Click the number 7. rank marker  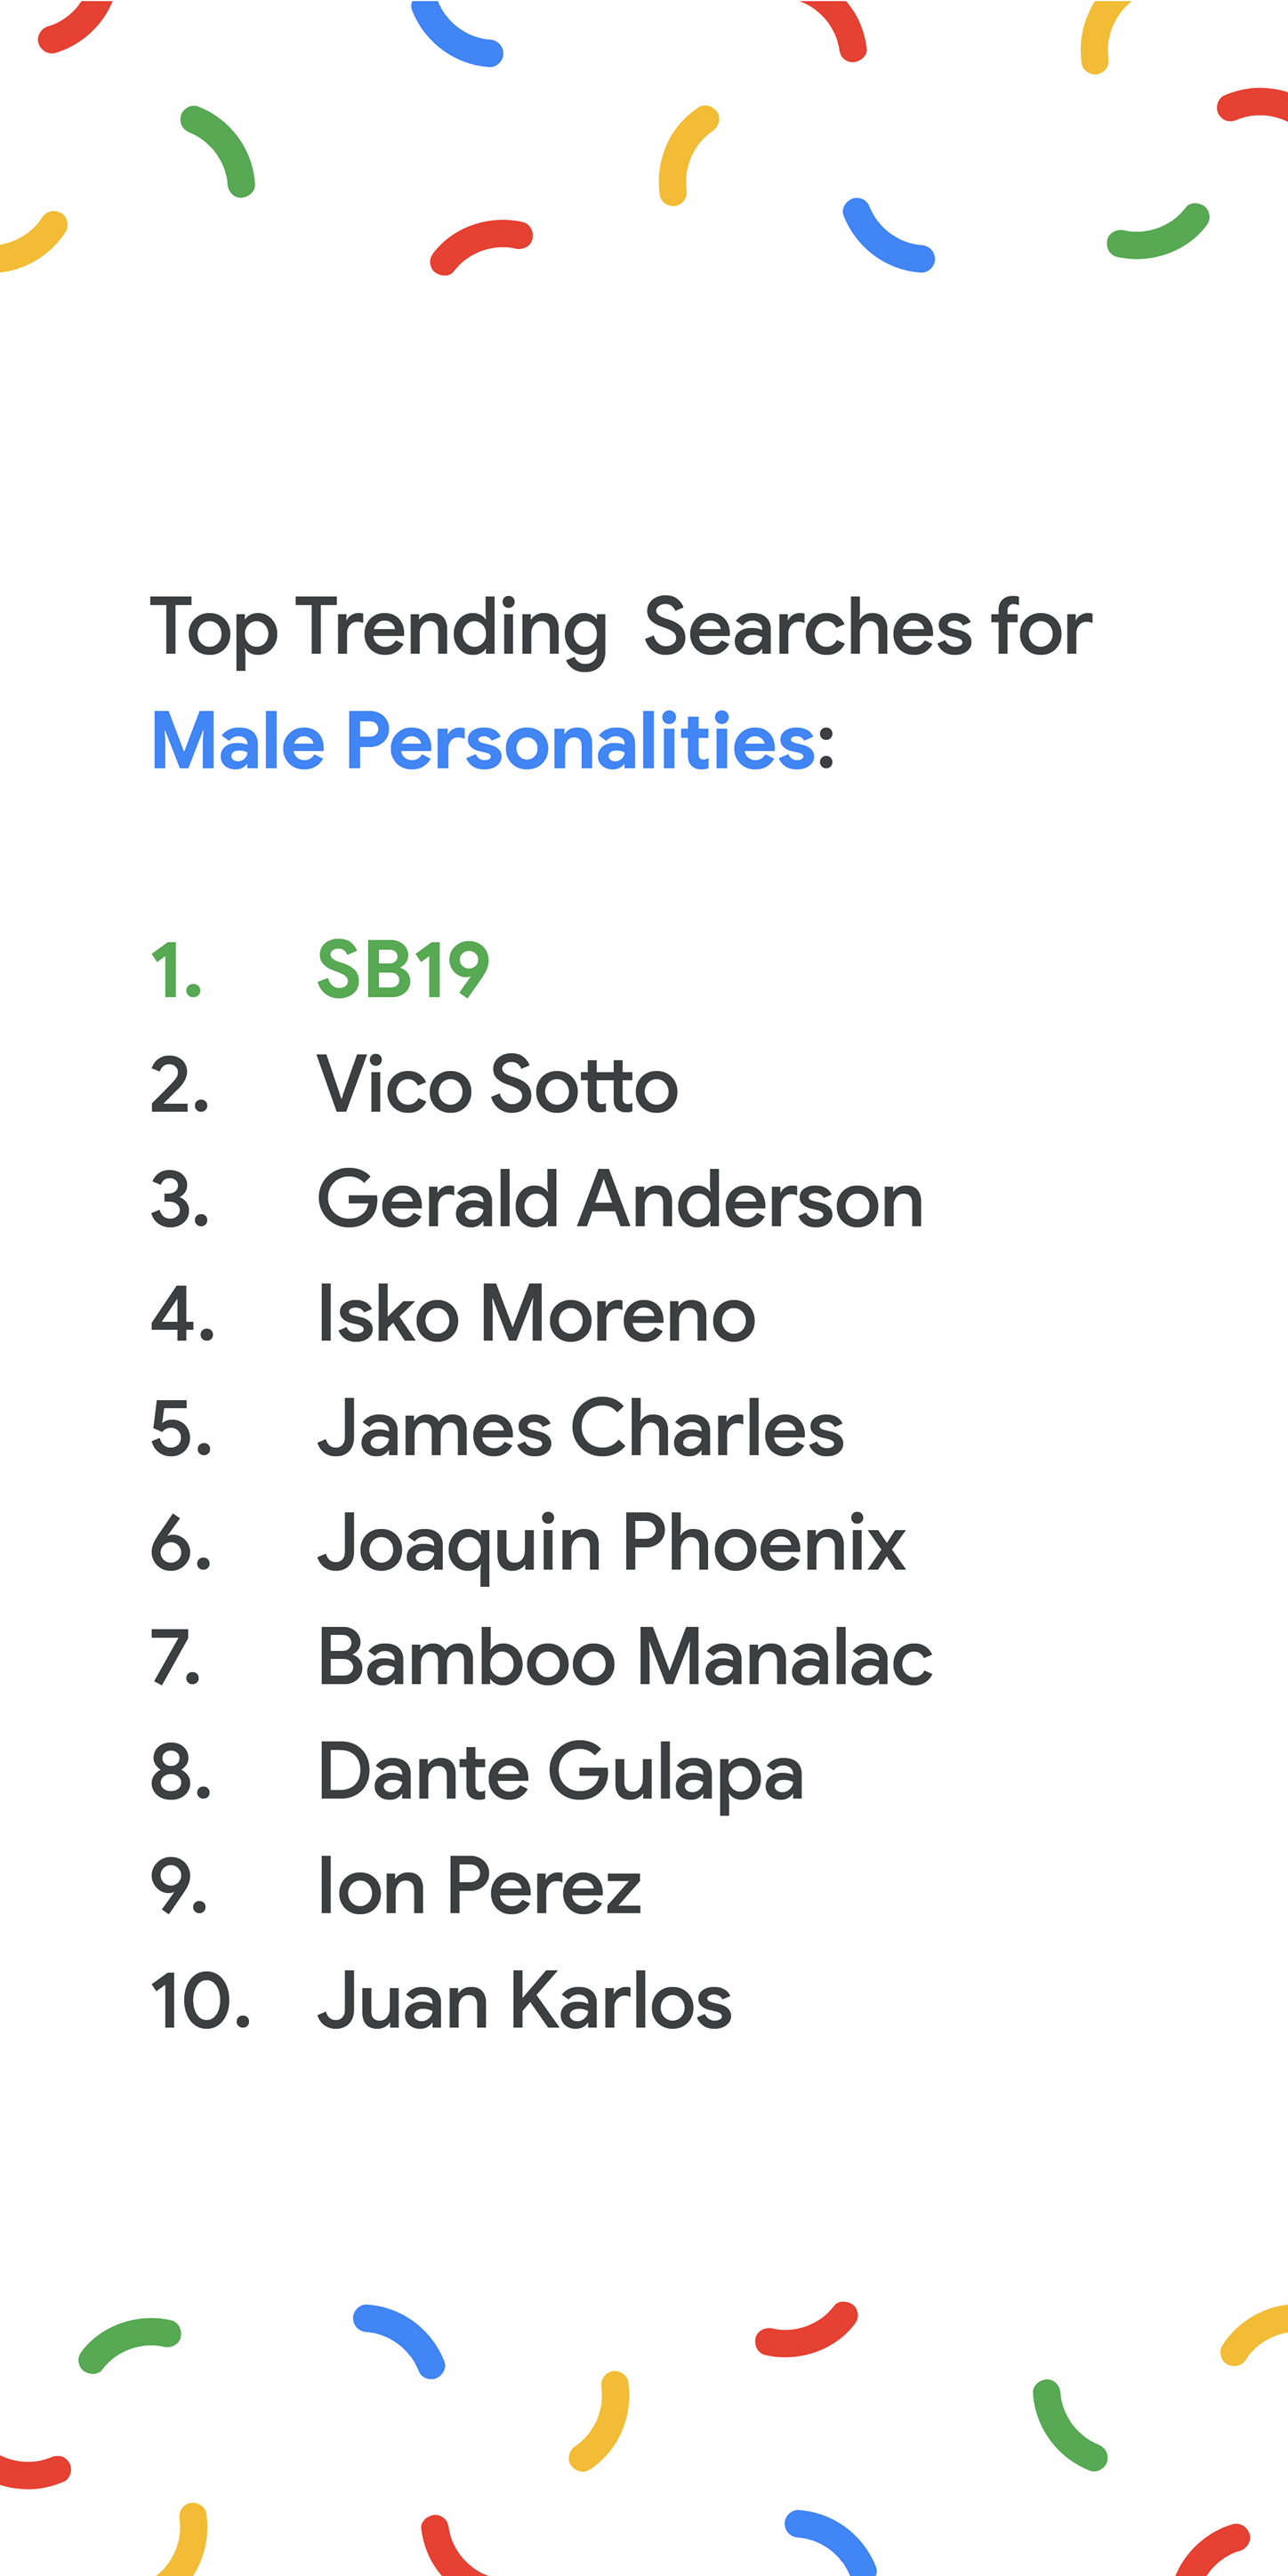(177, 1657)
